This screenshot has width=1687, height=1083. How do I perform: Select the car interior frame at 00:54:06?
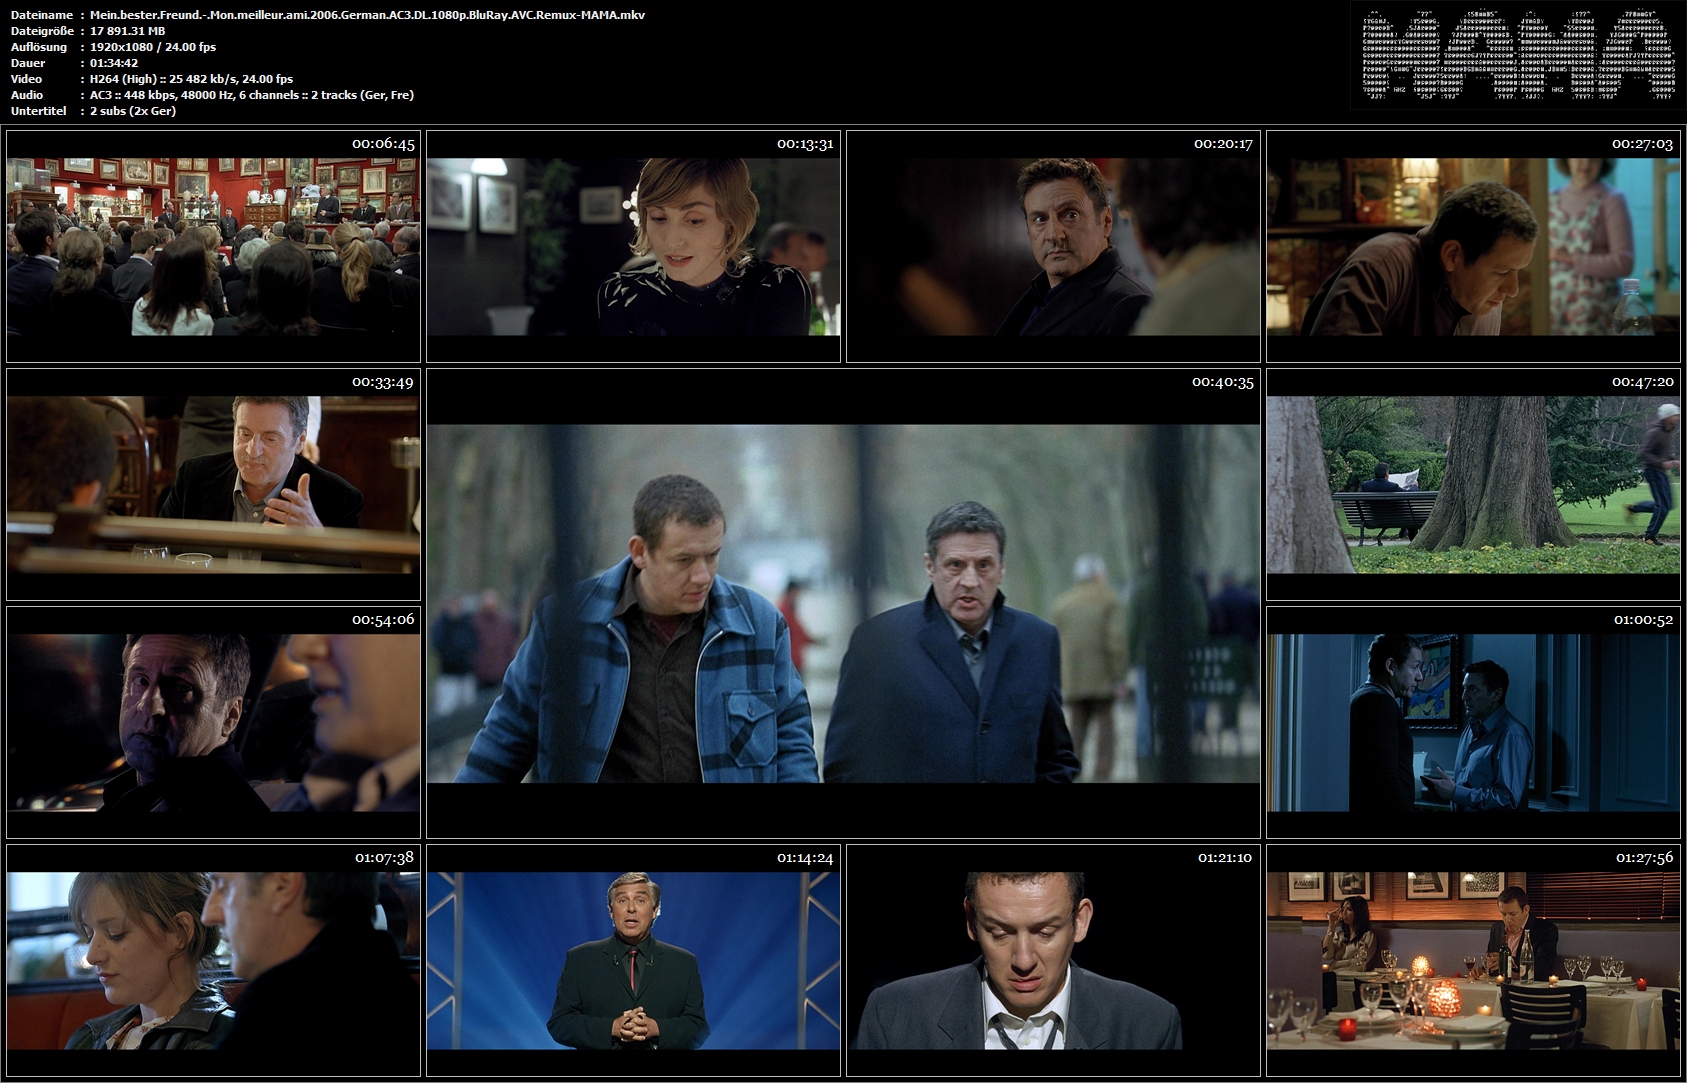[x=213, y=722]
